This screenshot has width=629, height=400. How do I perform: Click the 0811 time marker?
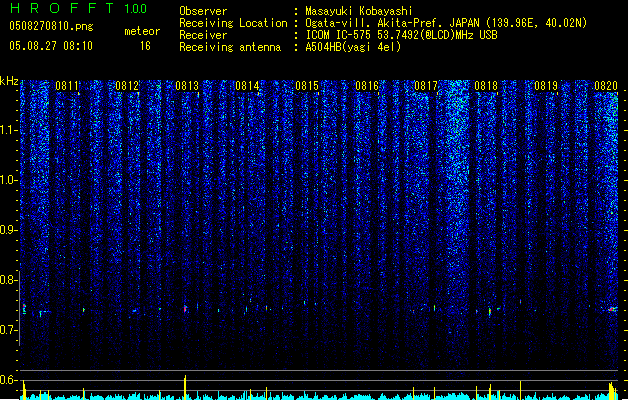67,86
